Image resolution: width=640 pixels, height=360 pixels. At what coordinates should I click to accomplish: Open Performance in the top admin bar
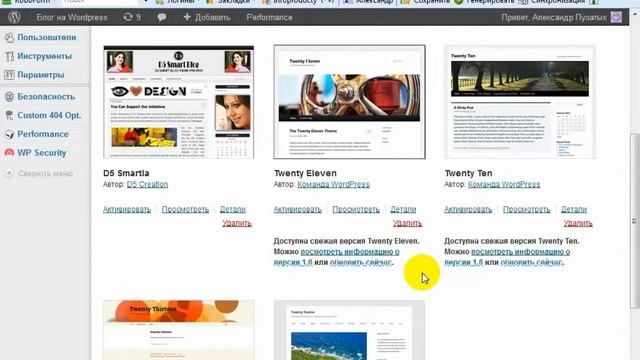tap(269, 18)
